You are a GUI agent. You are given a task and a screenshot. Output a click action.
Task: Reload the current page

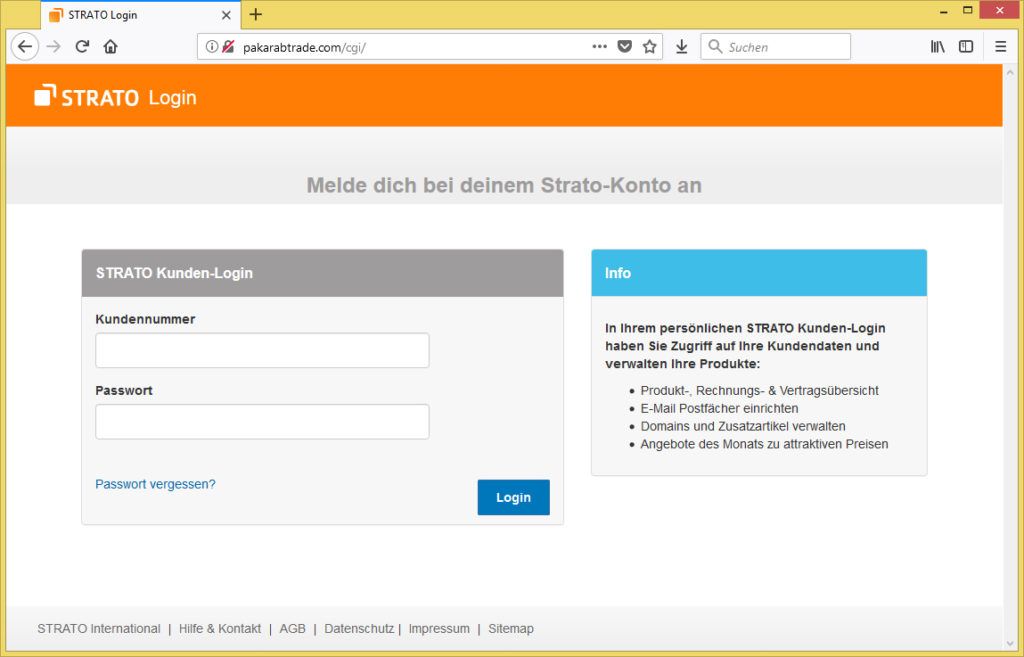(82, 46)
